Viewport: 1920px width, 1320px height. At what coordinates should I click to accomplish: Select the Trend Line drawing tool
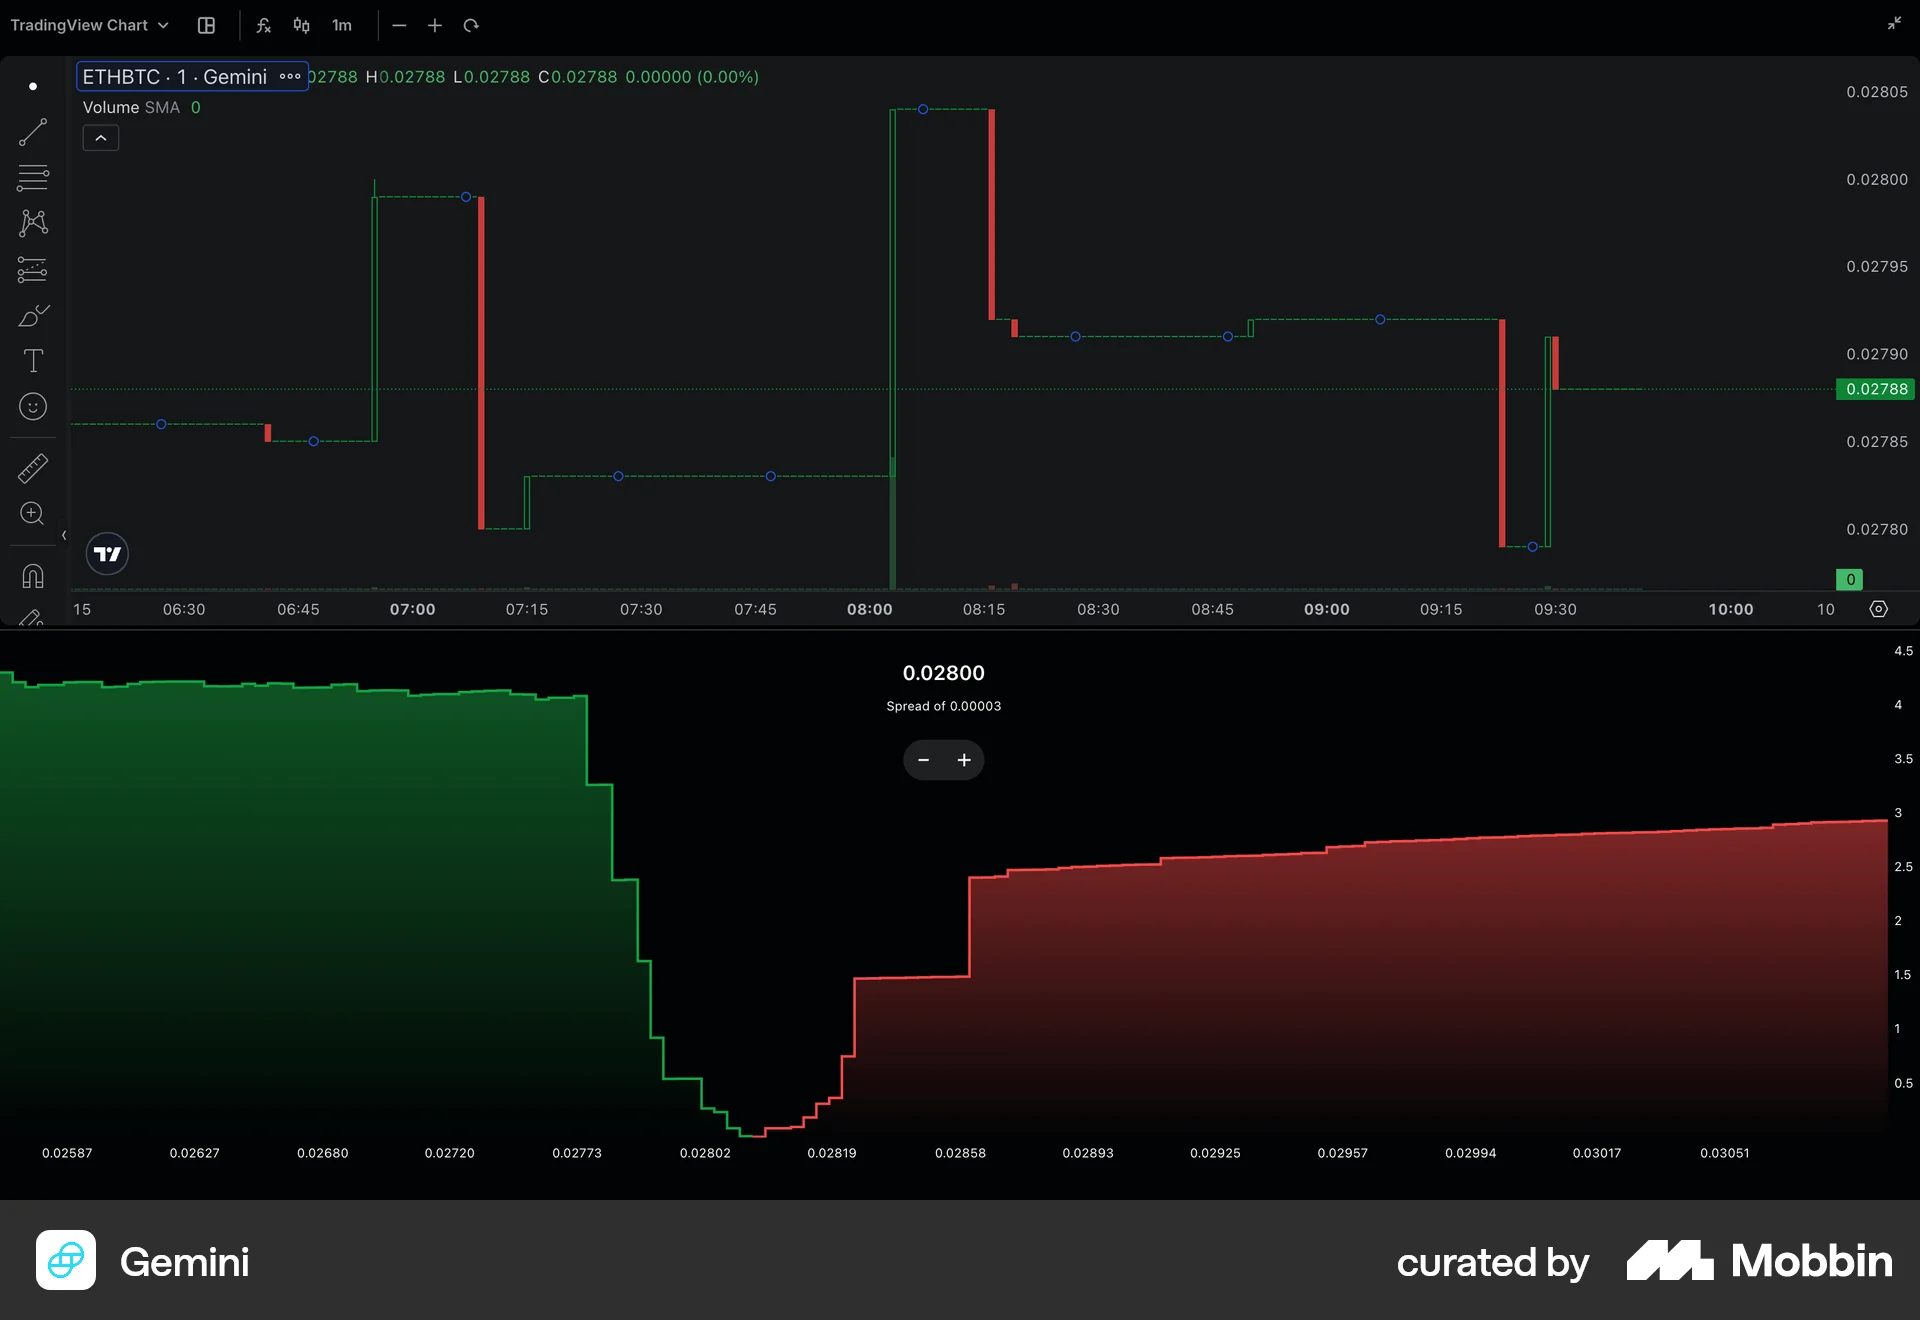coord(33,132)
